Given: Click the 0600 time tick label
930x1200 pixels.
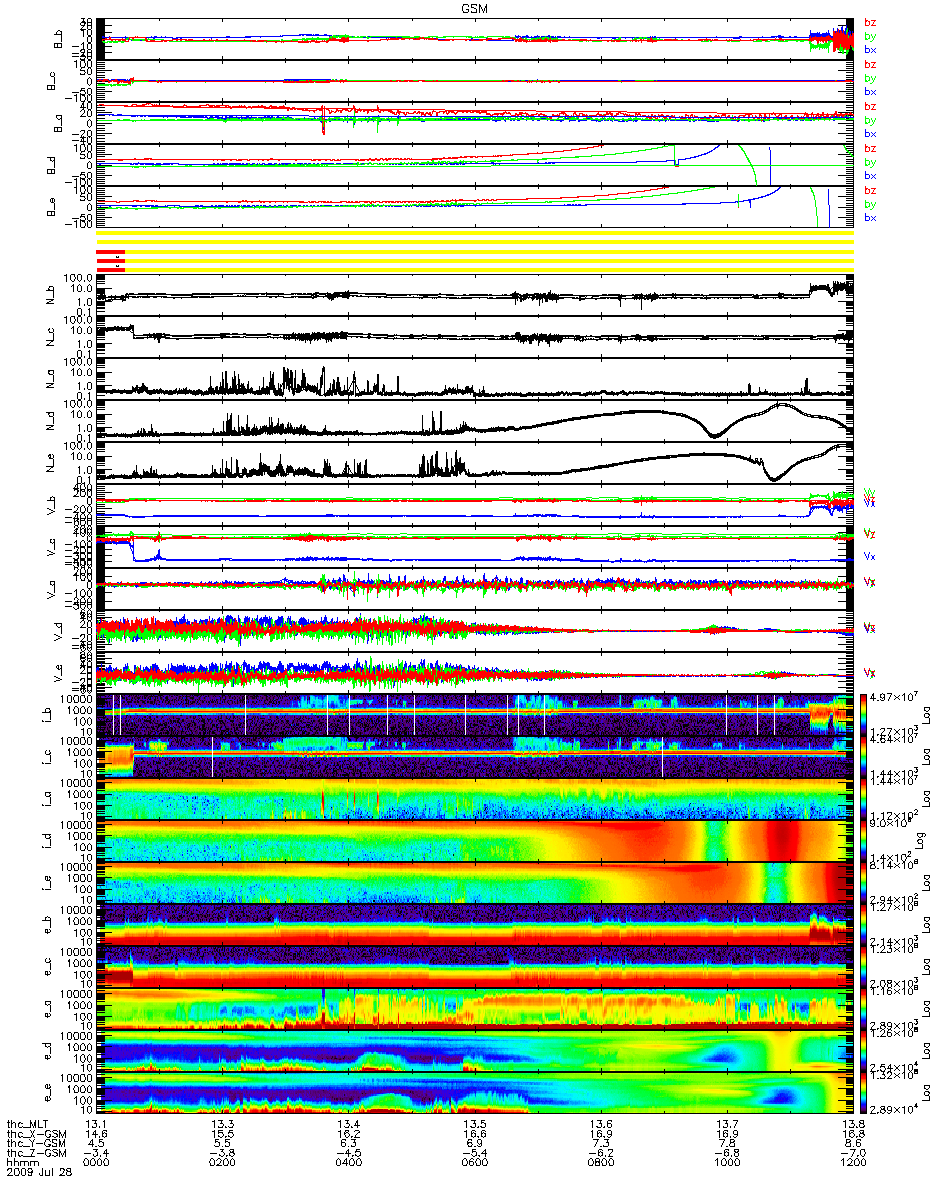Looking at the screenshot, I should (474, 1162).
